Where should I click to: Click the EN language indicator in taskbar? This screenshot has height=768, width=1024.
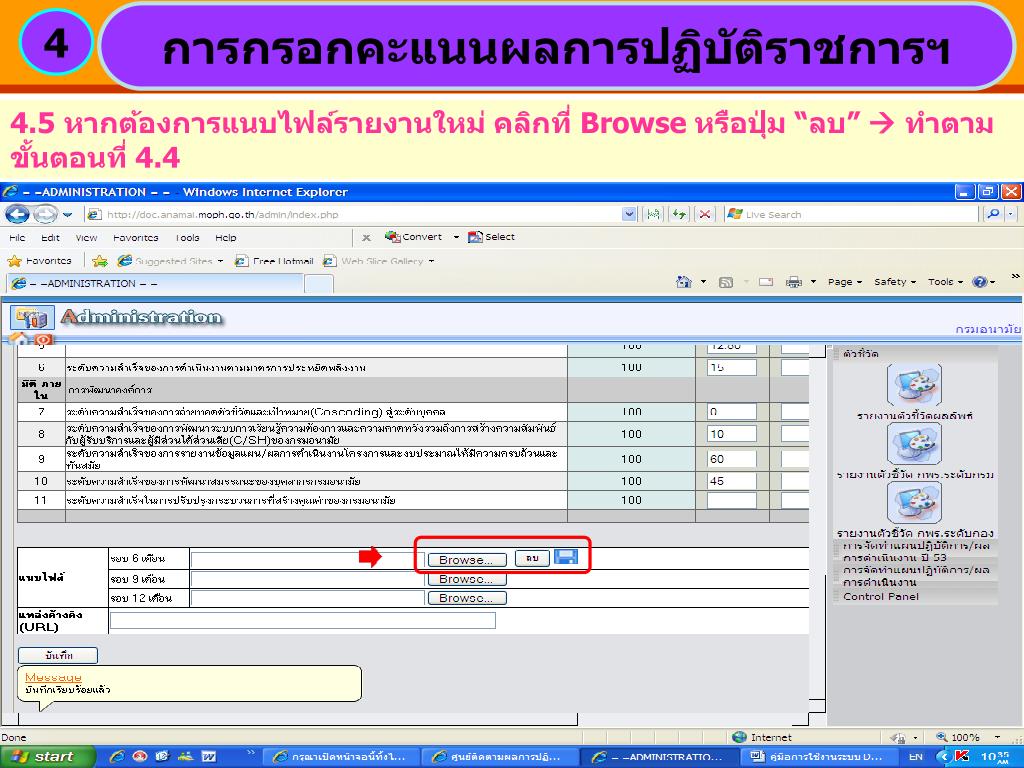916,757
